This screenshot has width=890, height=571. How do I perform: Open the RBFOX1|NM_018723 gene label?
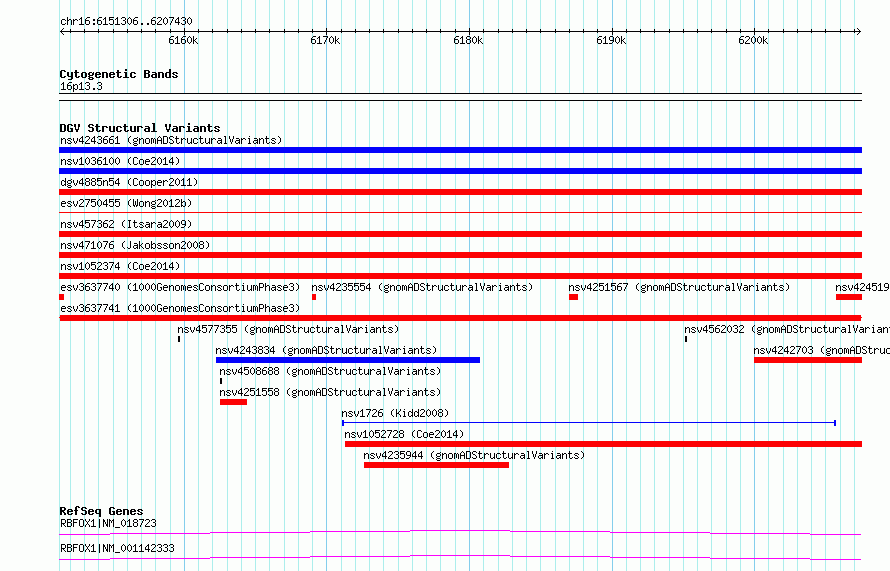[x=108, y=523]
